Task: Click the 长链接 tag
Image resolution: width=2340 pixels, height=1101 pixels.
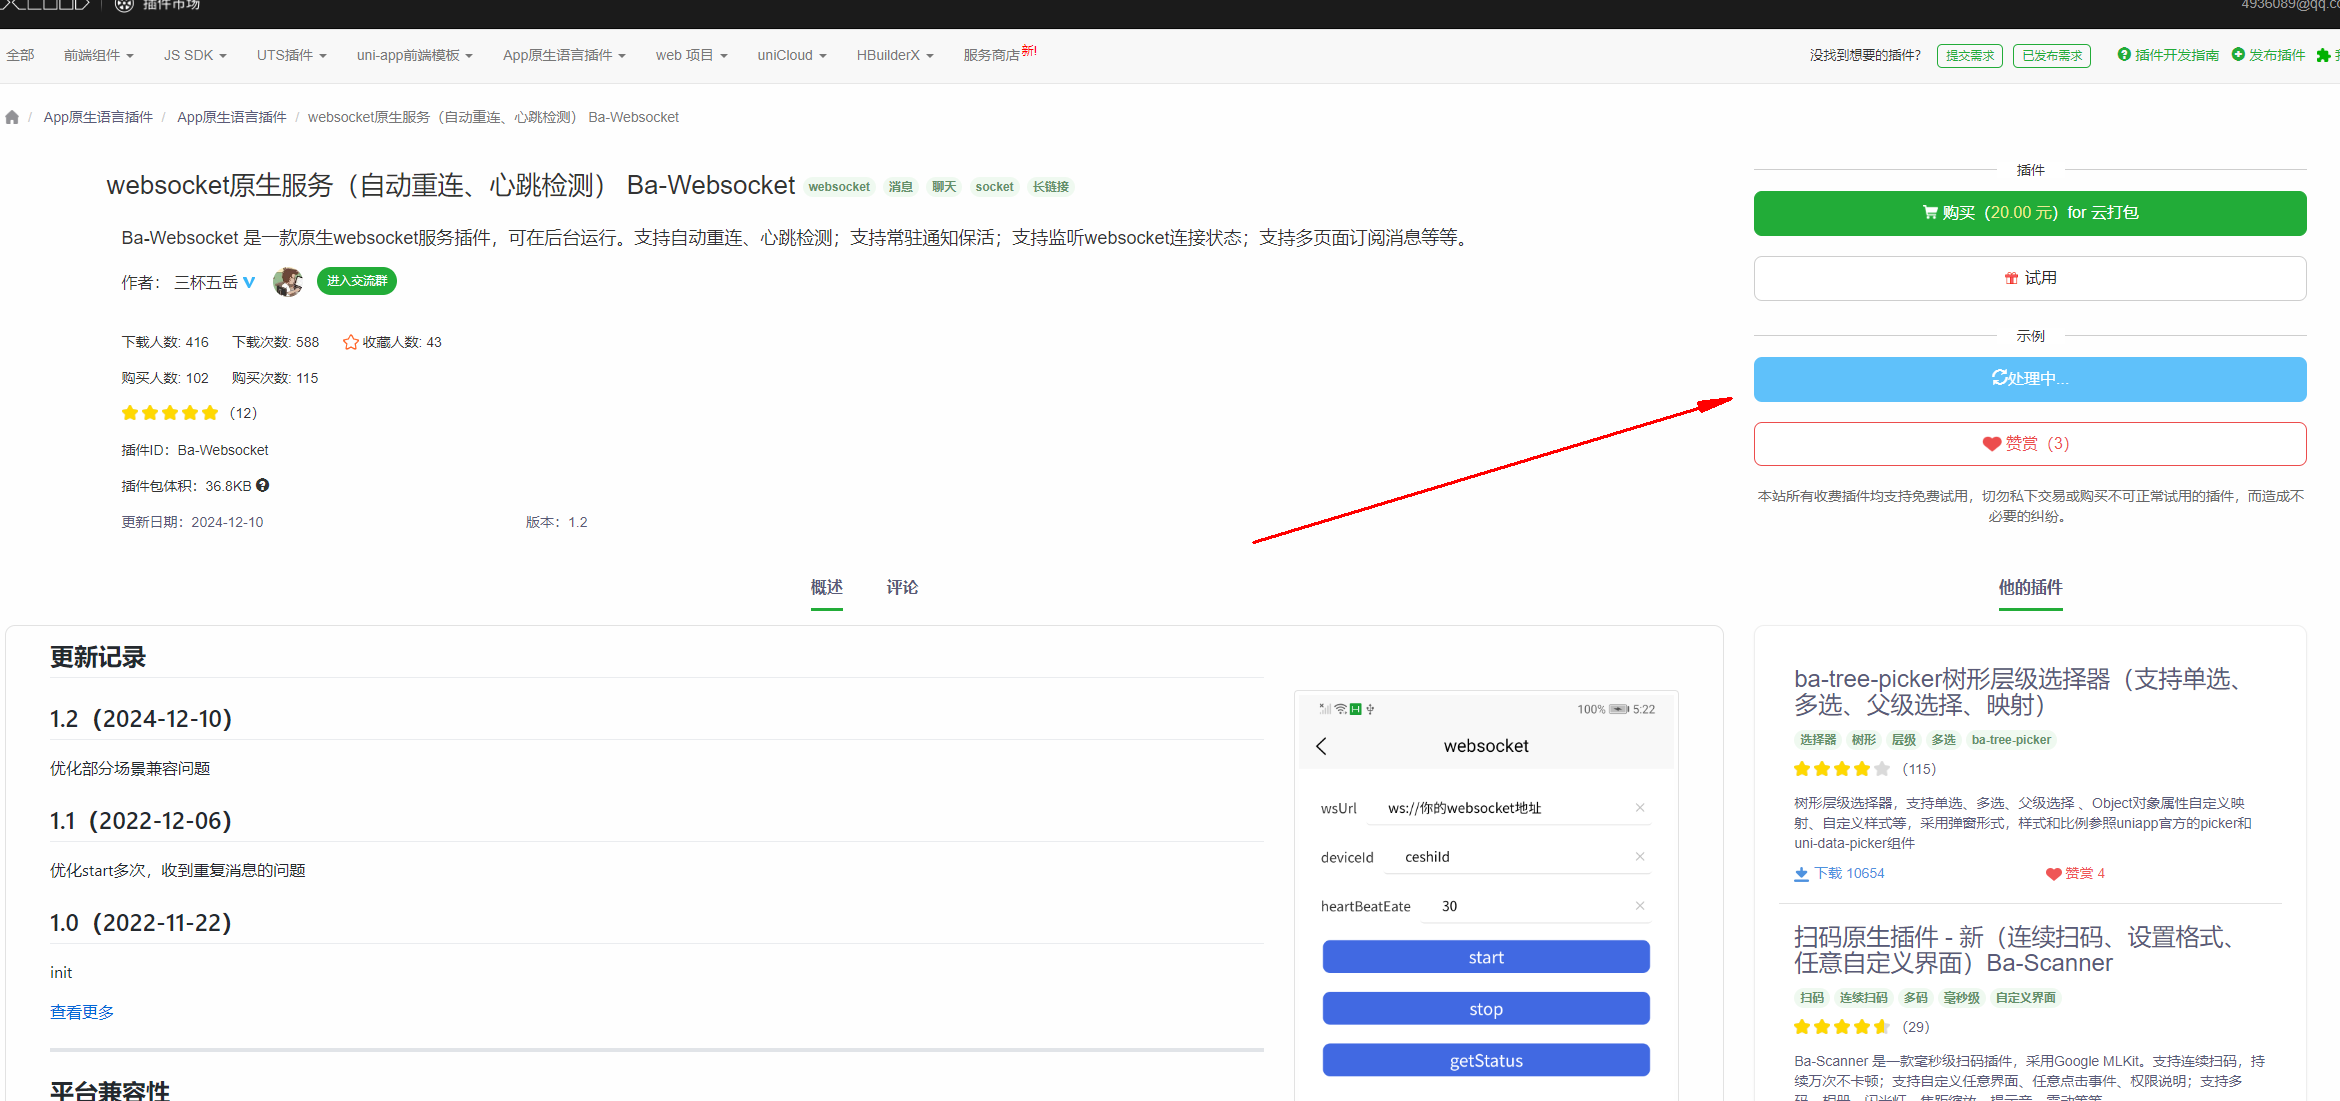Action: click(x=1051, y=187)
